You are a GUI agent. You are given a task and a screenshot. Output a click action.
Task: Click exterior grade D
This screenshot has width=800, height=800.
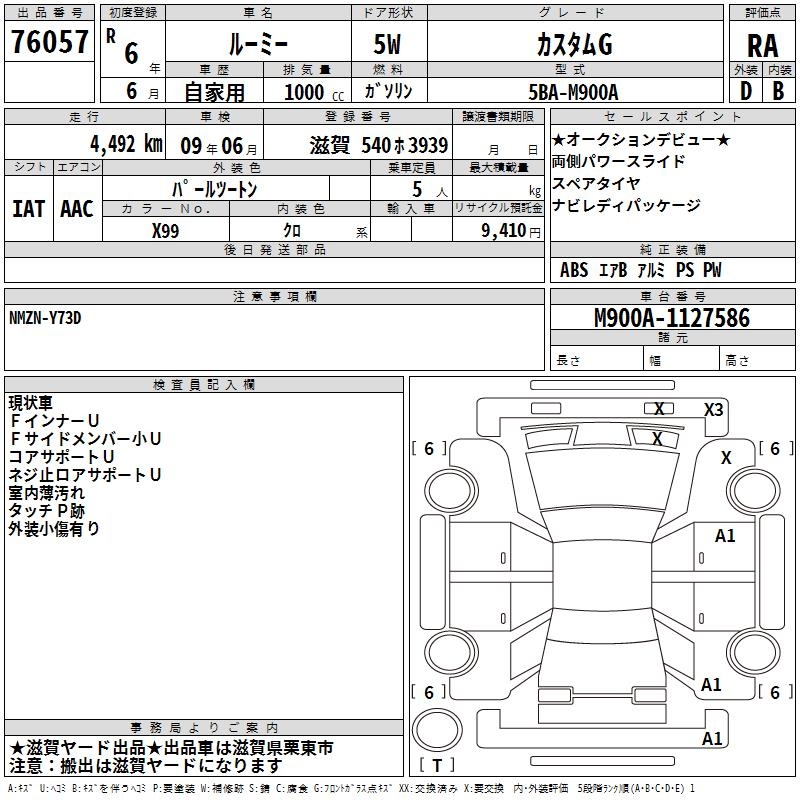[x=745, y=91]
